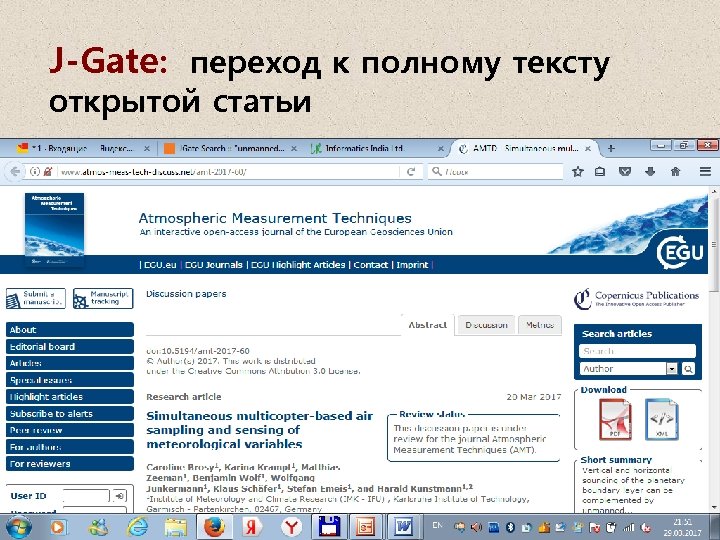Switch to Informatics India Ltd browser tab
This screenshot has height=540, width=720.
(377, 148)
